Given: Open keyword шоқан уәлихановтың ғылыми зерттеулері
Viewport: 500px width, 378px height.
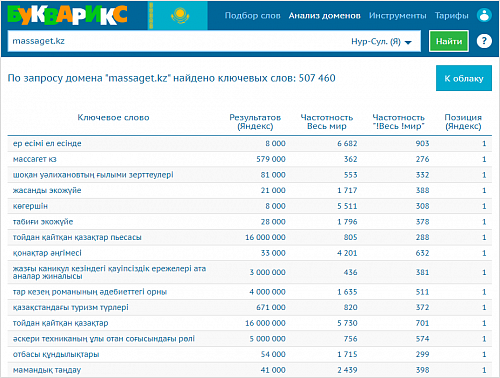Looking at the screenshot, I should coord(93,175).
